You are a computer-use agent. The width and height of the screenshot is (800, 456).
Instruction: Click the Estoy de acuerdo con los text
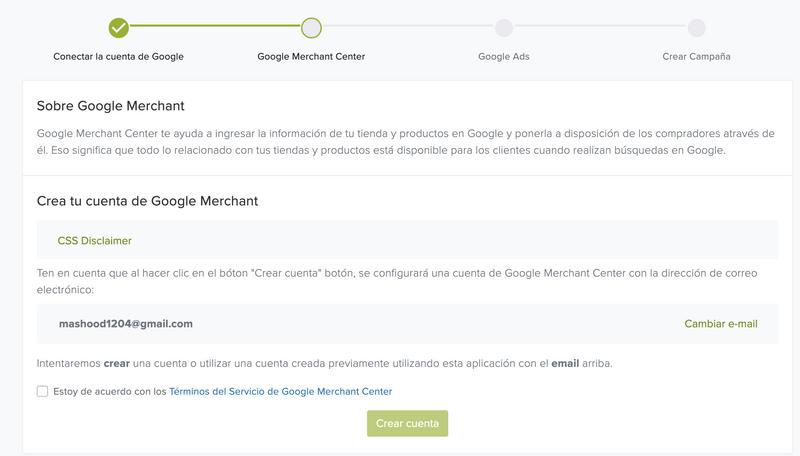point(110,392)
